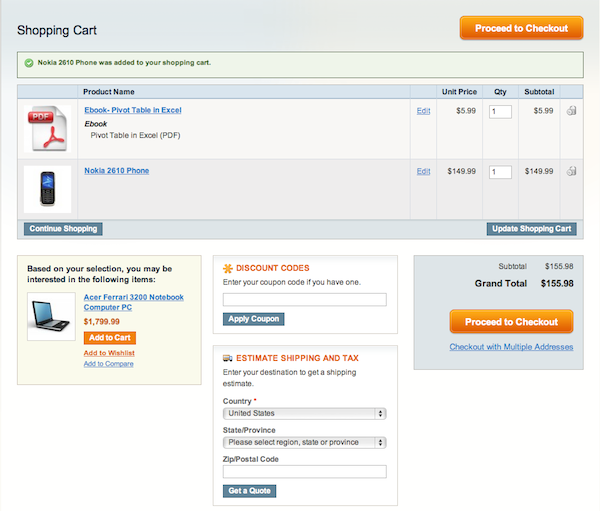
Task: Click the Discount Codes star icon
Action: (x=228, y=268)
